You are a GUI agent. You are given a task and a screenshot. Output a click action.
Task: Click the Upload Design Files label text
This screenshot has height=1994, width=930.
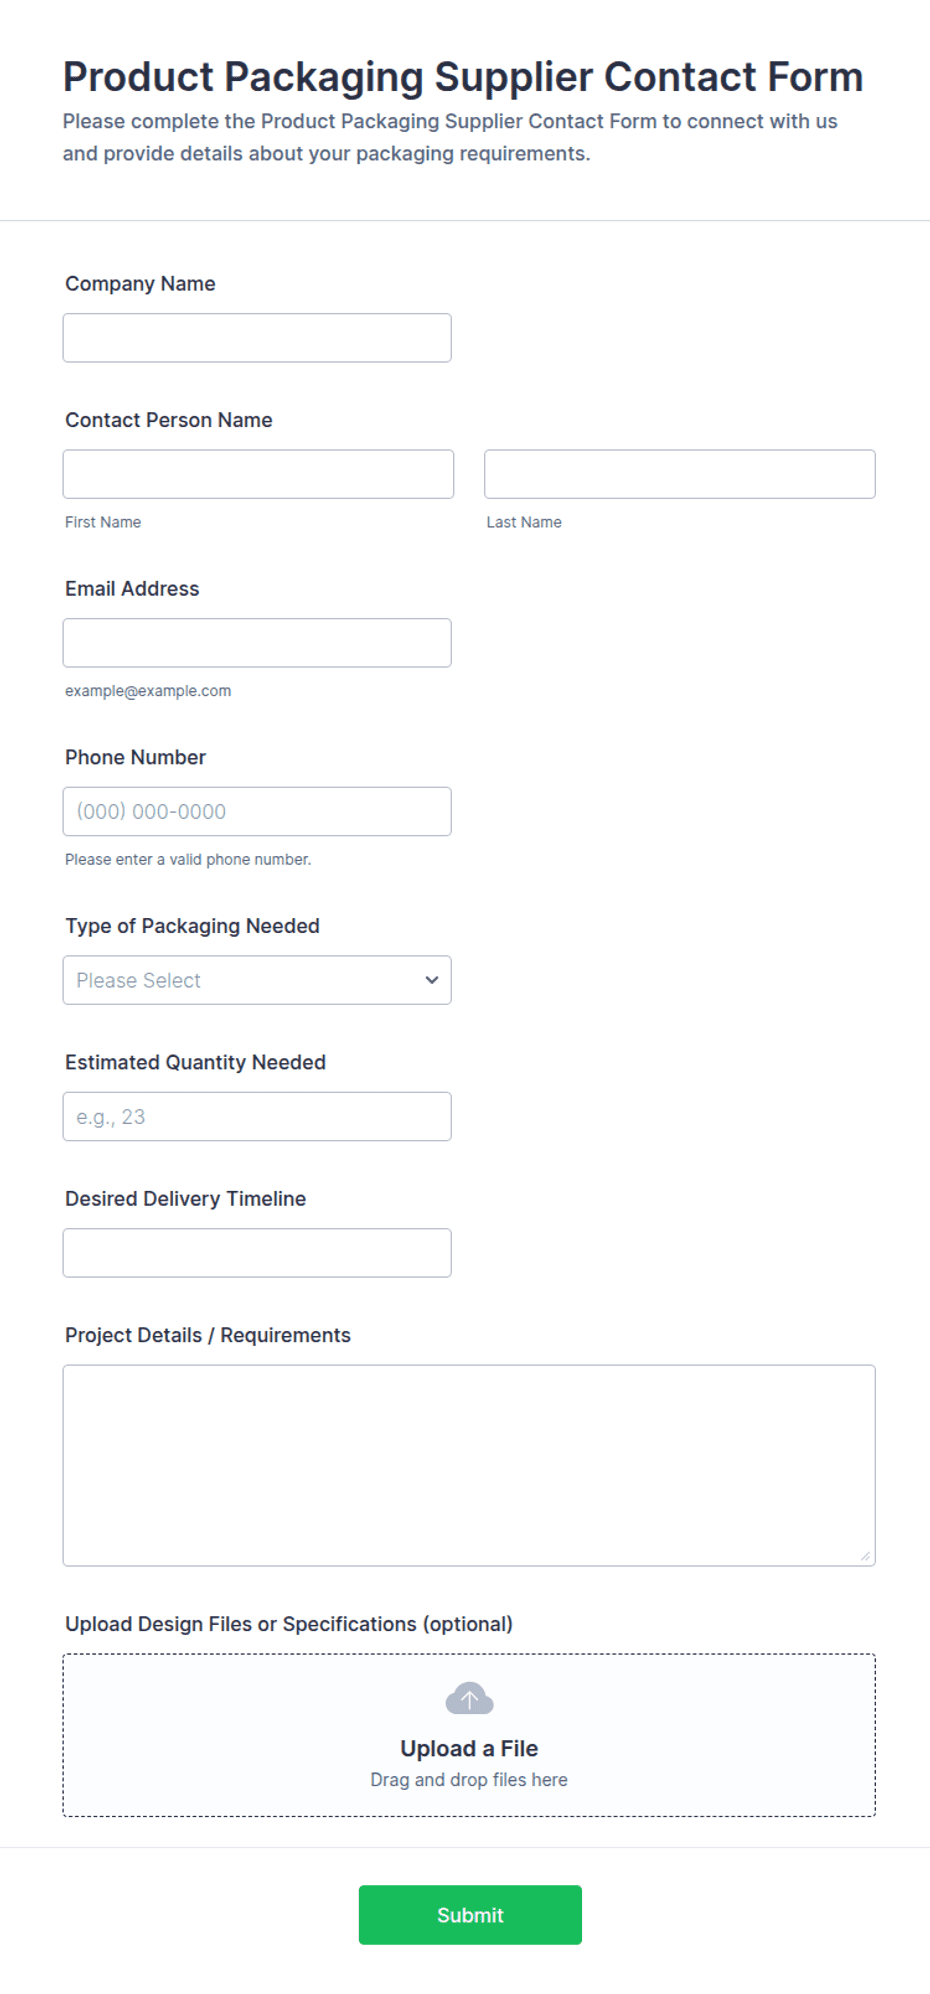point(289,1624)
